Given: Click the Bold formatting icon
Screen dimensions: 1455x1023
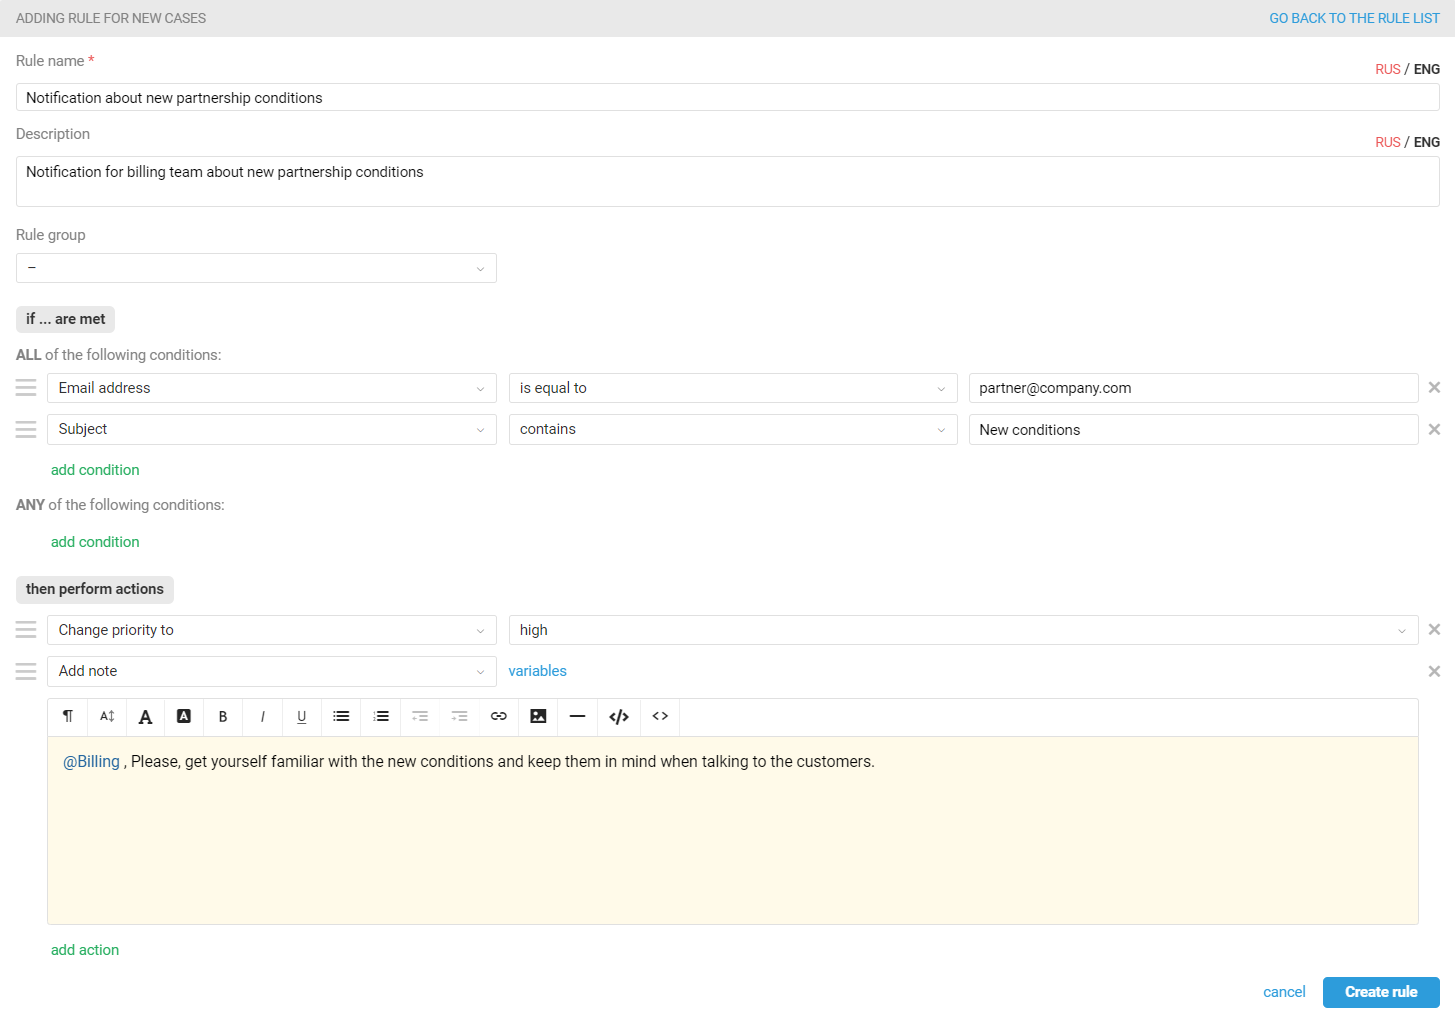Looking at the screenshot, I should click(223, 717).
